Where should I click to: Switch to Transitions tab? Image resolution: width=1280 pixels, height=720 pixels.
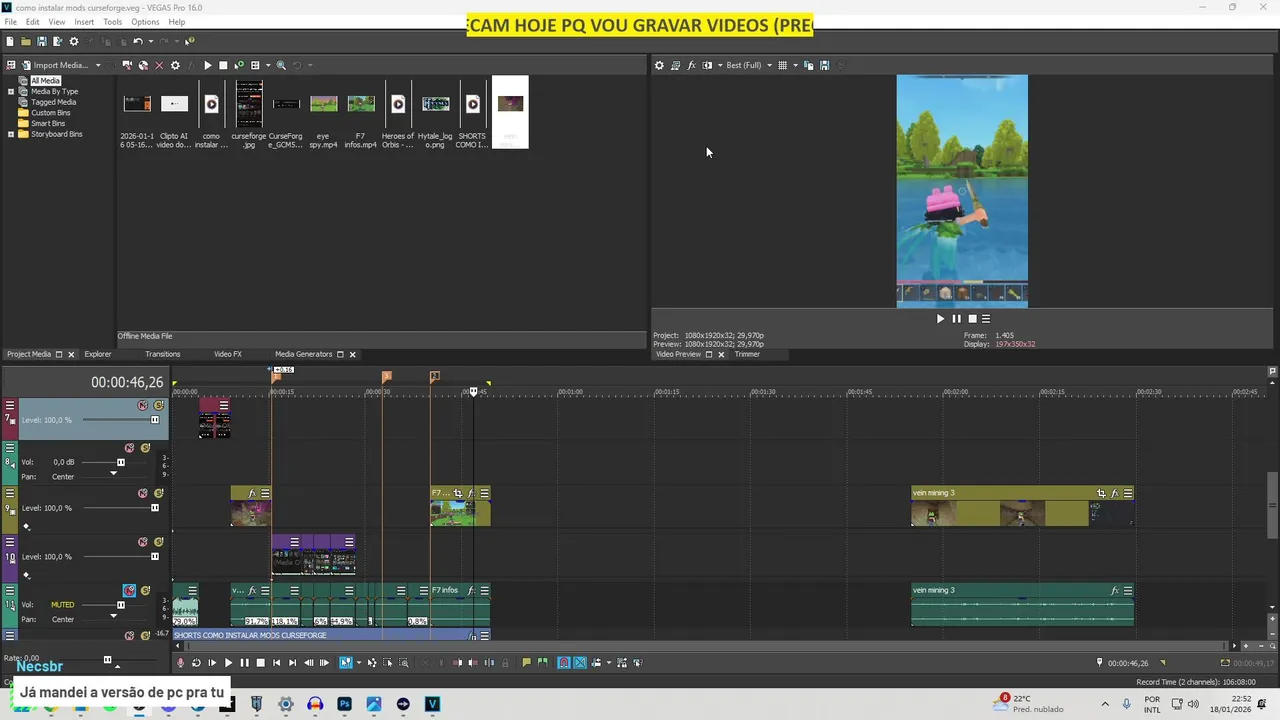(162, 354)
